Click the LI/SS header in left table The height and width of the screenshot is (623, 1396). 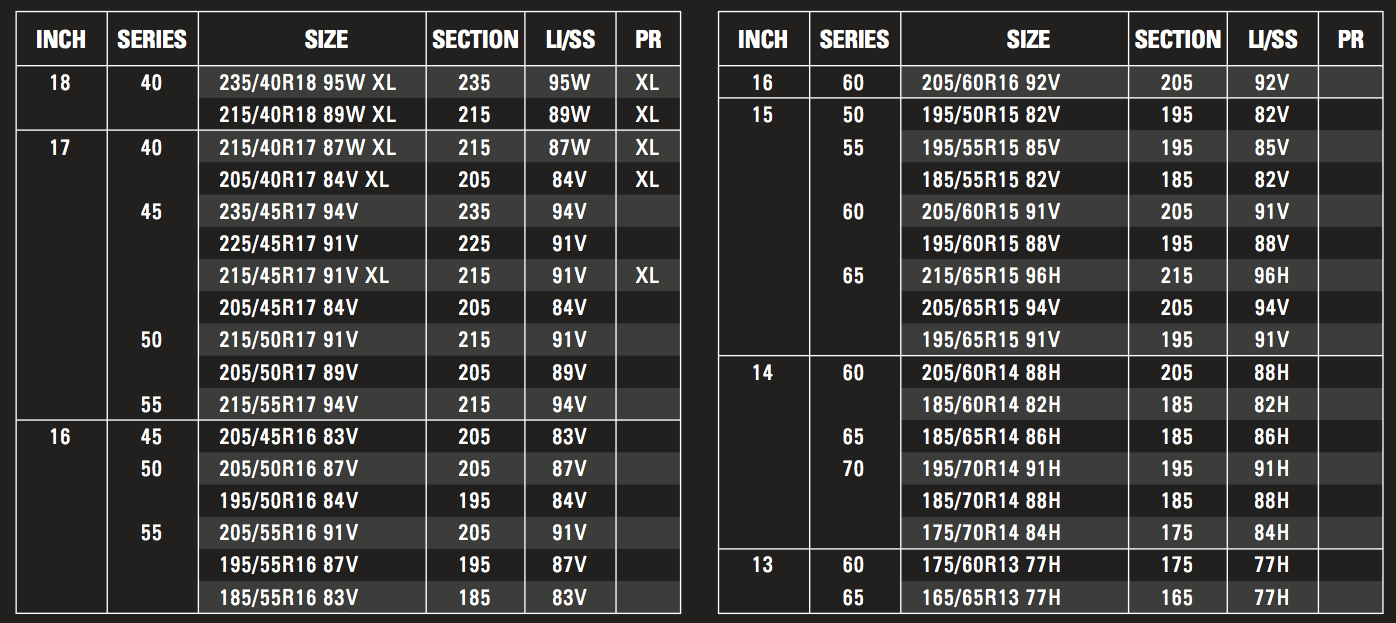coord(572,39)
